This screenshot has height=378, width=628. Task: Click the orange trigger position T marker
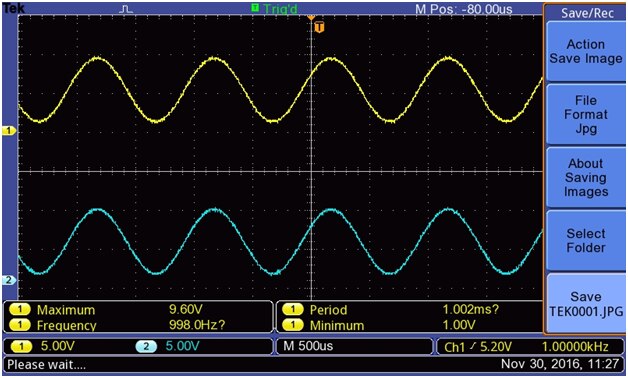click(319, 28)
